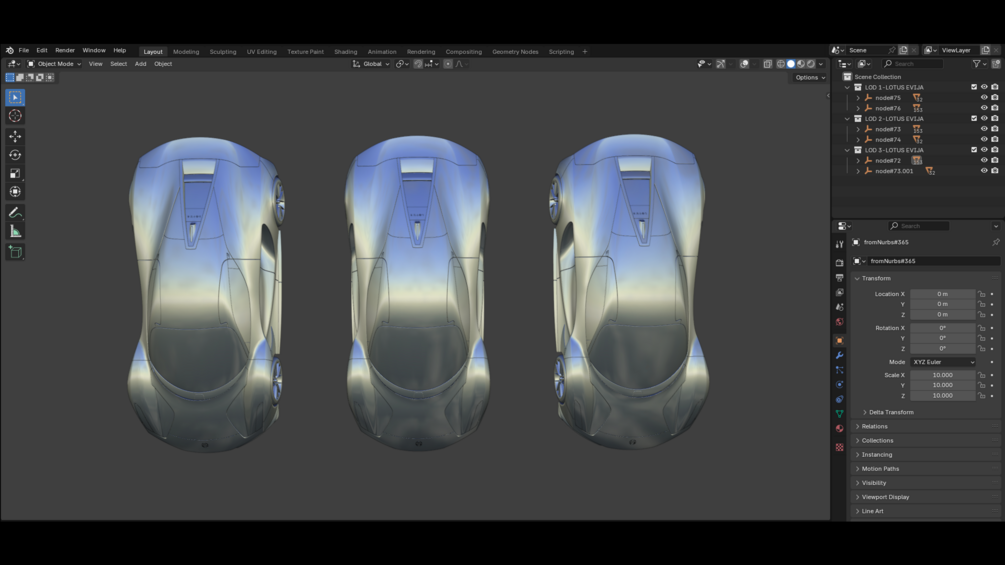
Task: Select the Add Cube tool
Action: coord(15,252)
